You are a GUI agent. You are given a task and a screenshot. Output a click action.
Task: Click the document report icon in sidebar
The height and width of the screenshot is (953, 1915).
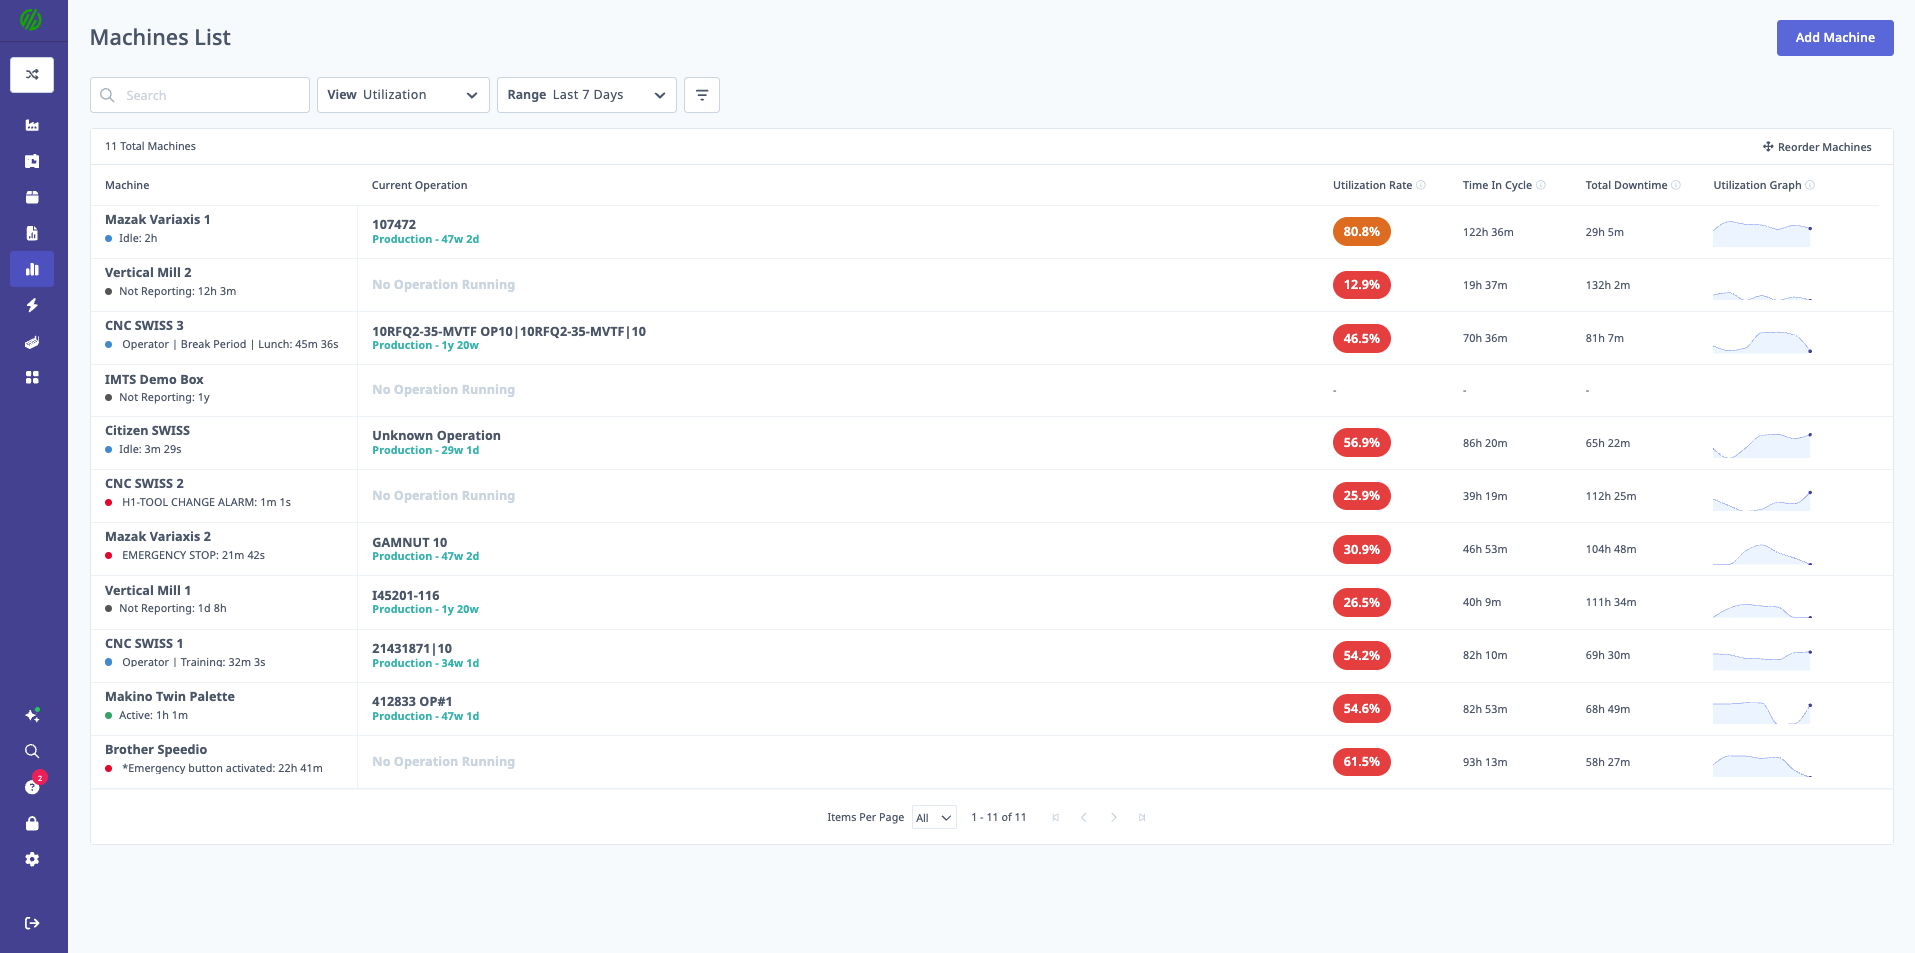click(32, 233)
